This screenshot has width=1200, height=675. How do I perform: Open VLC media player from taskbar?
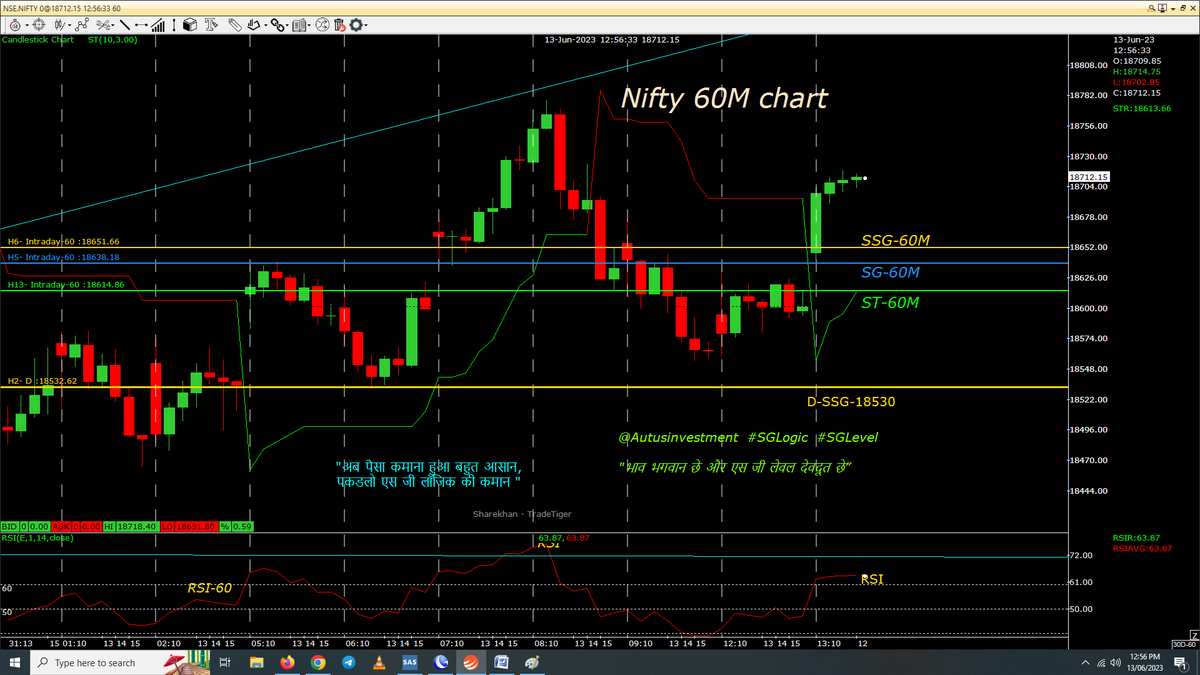379,662
